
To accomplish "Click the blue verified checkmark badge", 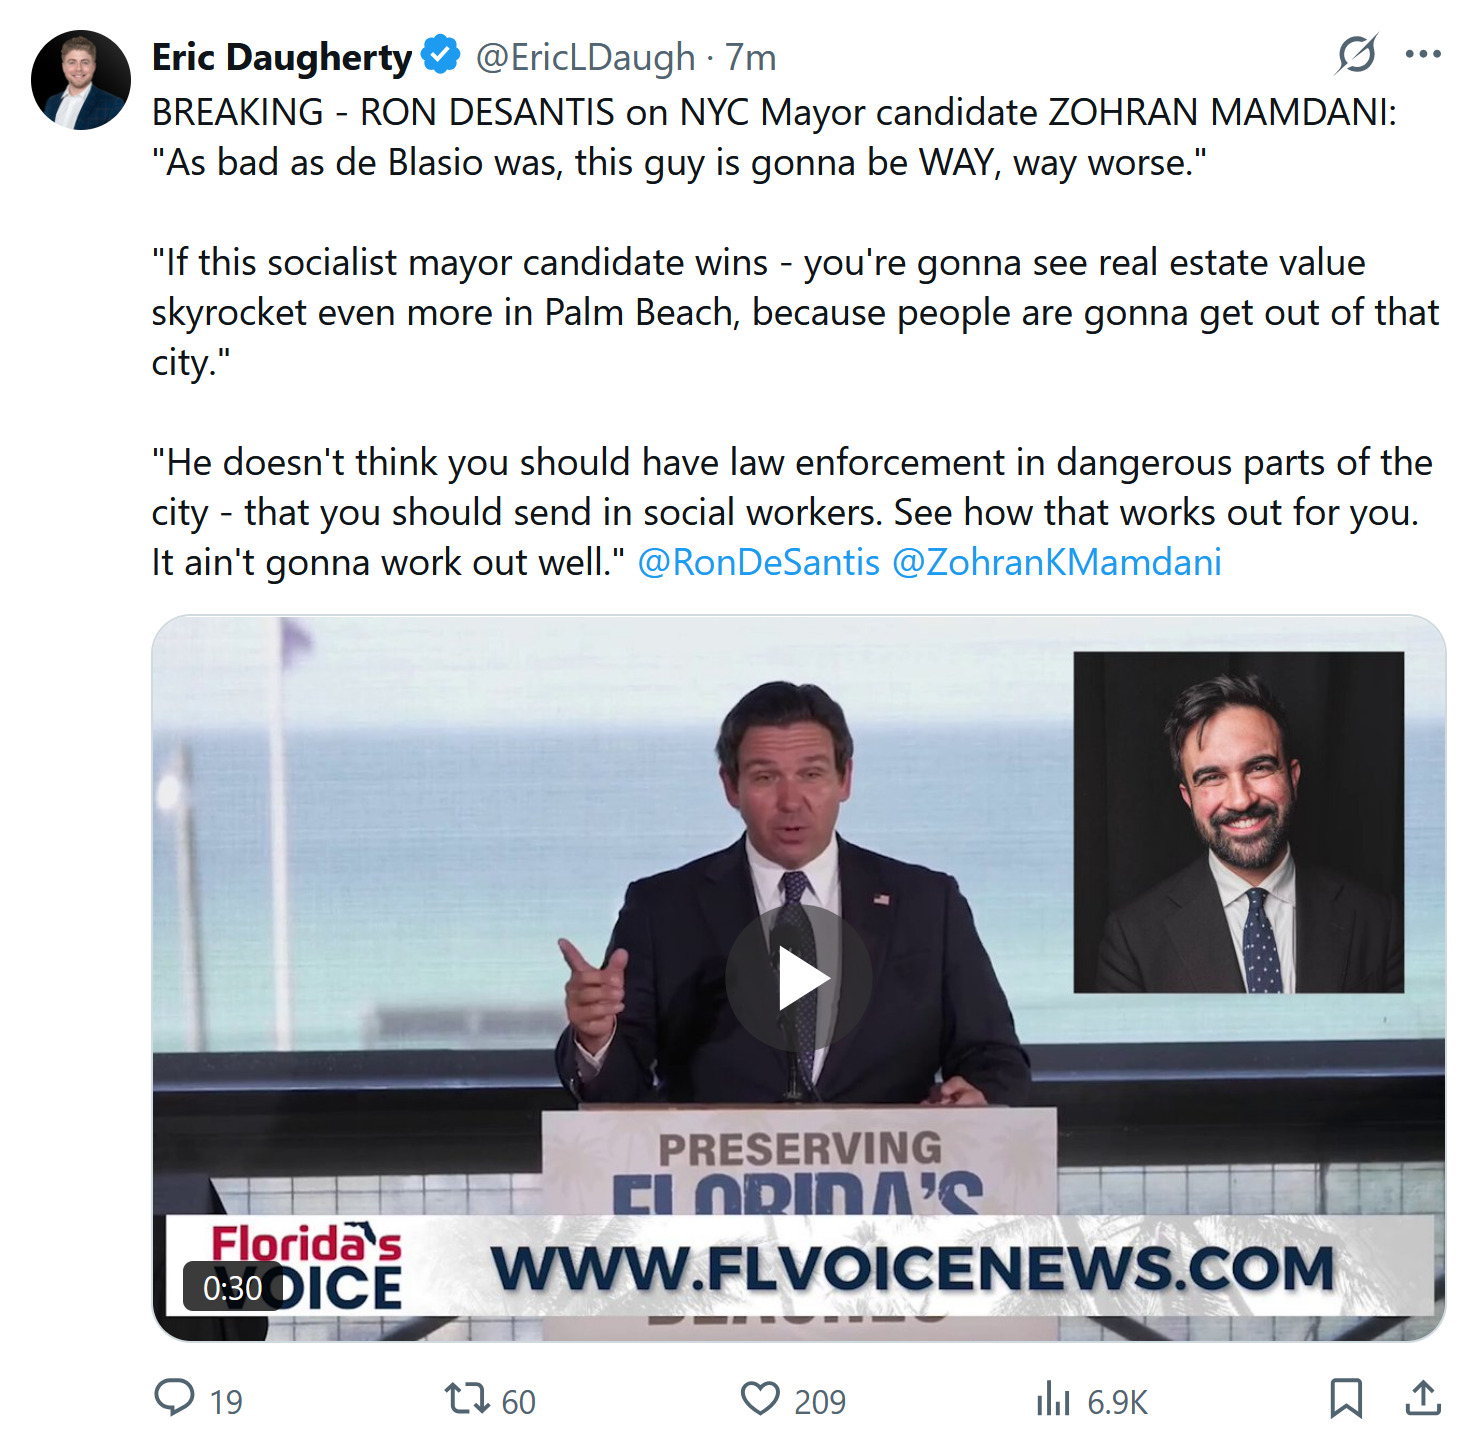I will click(440, 55).
